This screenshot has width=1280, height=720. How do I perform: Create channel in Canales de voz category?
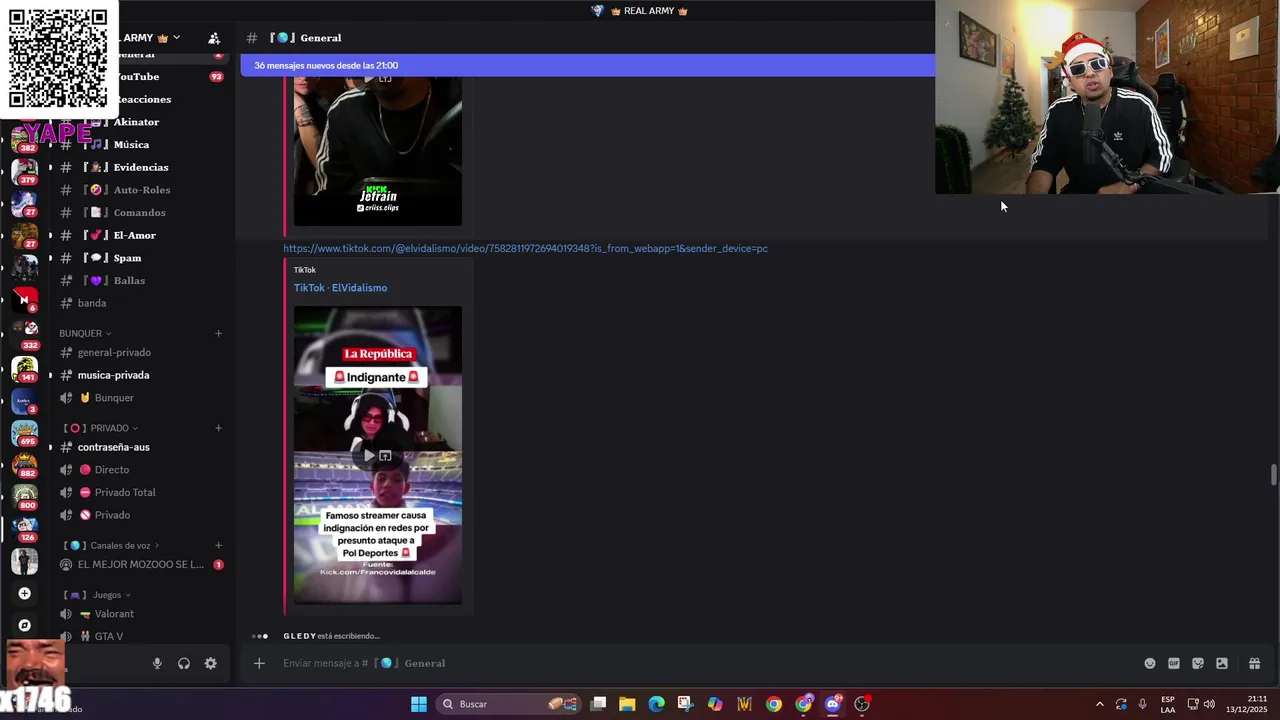click(218, 545)
